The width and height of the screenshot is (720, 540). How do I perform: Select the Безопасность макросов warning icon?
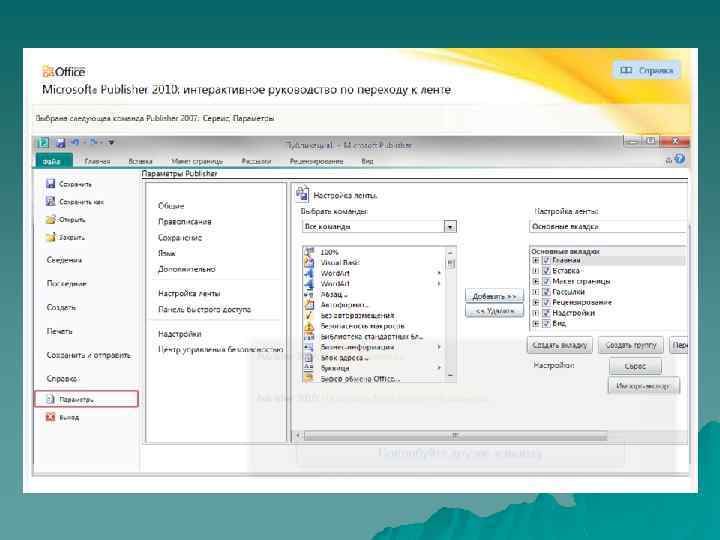click(x=309, y=326)
